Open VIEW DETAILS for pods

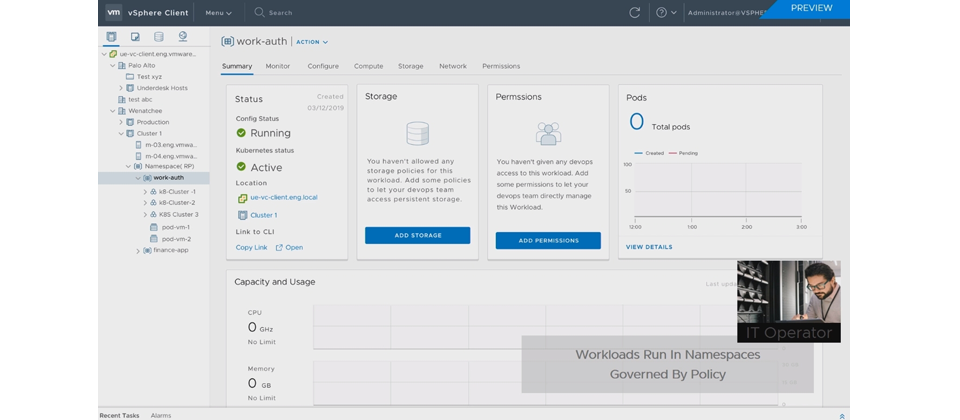[x=649, y=247]
